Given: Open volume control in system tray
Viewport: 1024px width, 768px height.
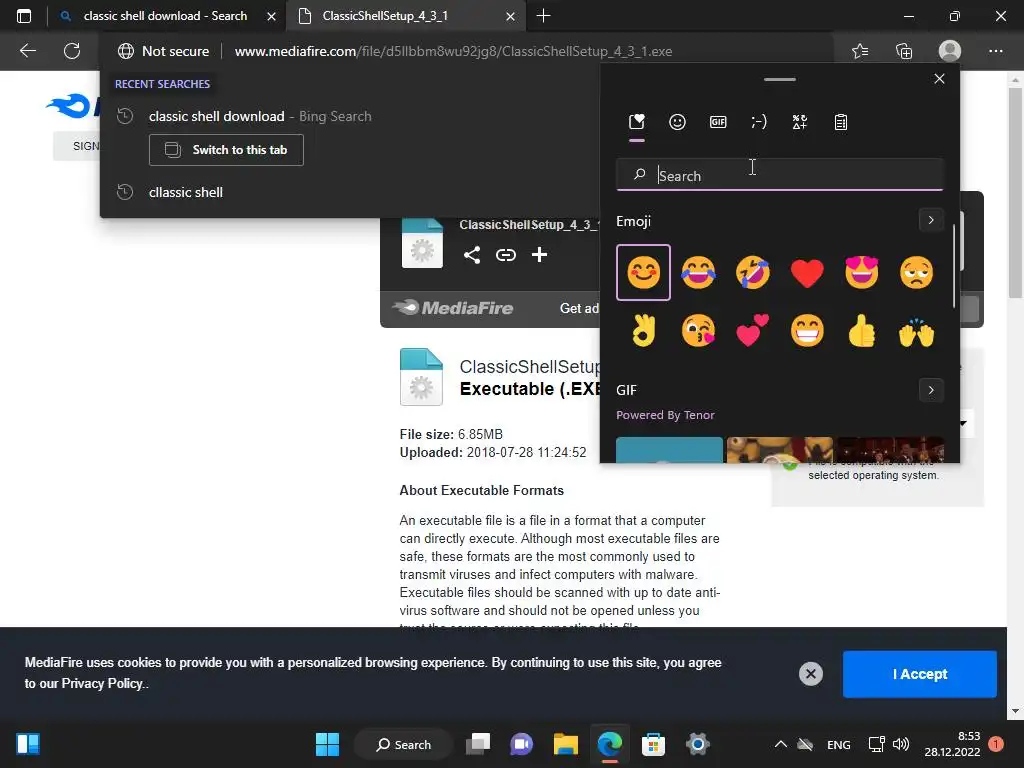Looking at the screenshot, I should tap(901, 744).
